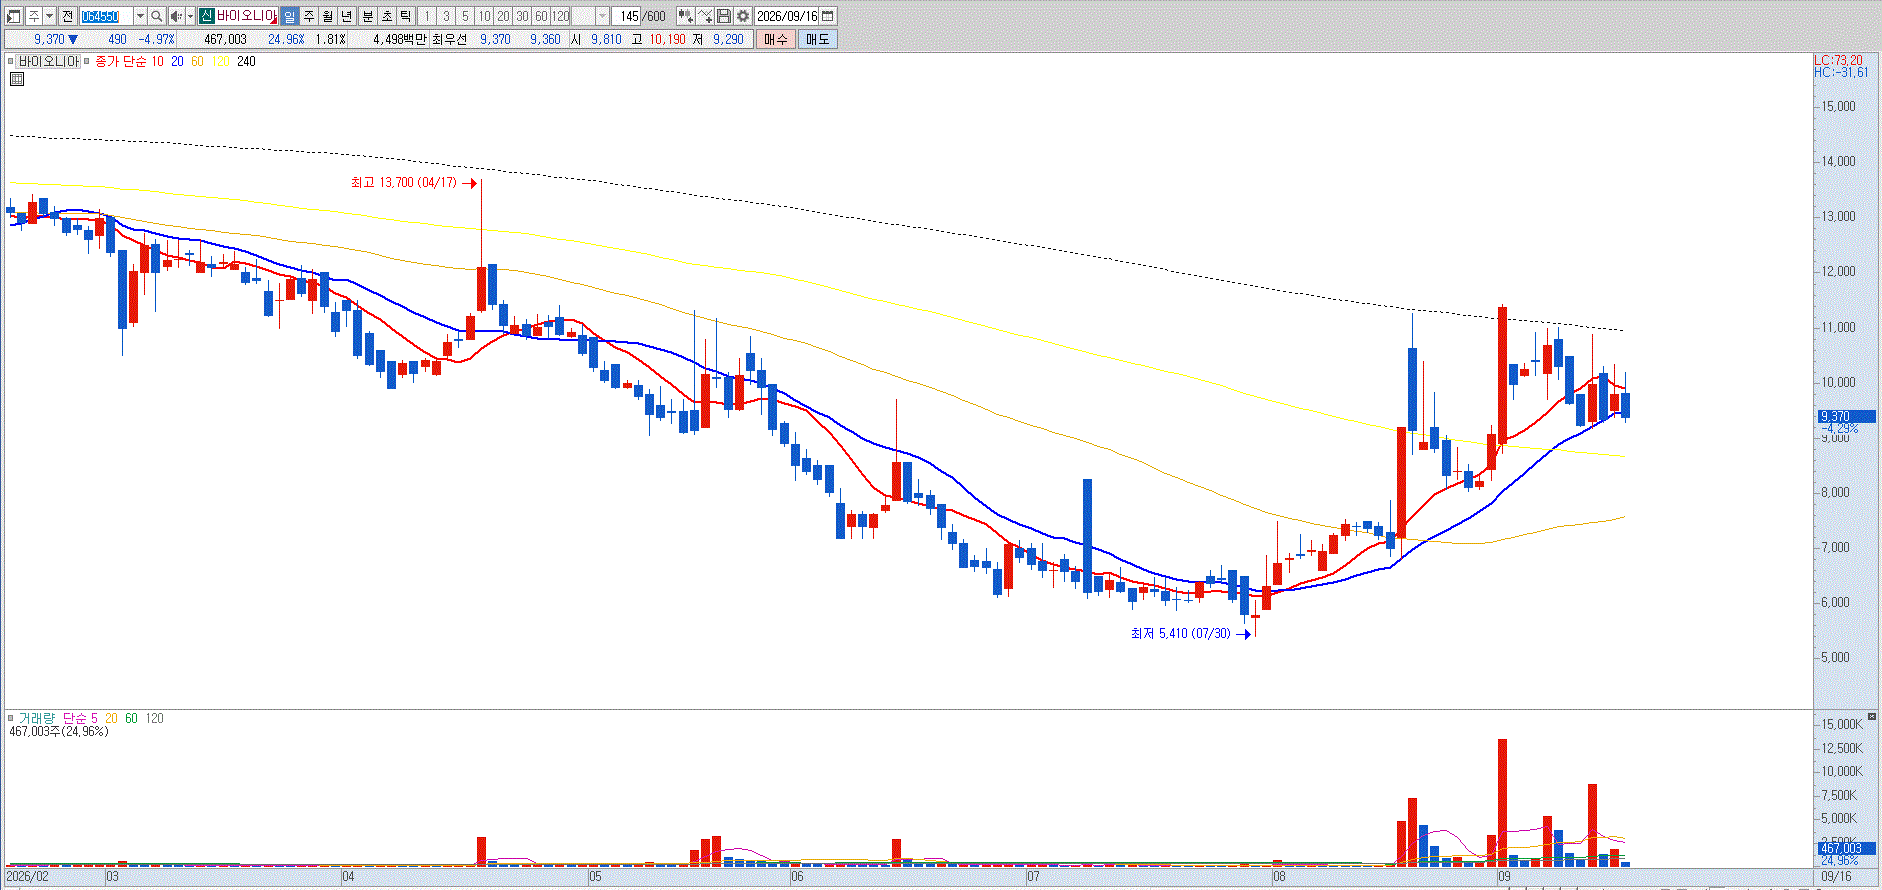1882x890 pixels.
Task: Expand stock code history dropdown
Action: (x=140, y=16)
